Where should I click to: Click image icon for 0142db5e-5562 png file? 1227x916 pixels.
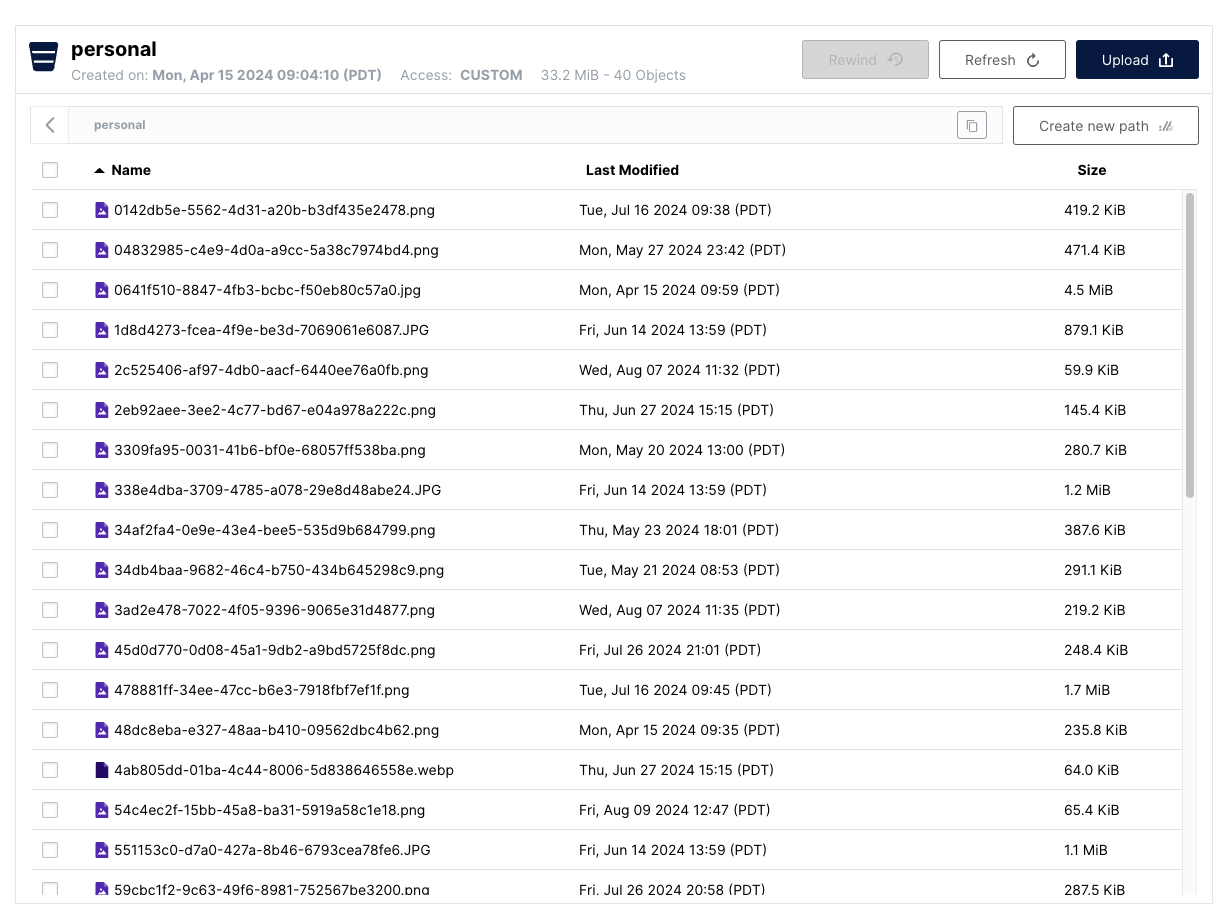(101, 210)
